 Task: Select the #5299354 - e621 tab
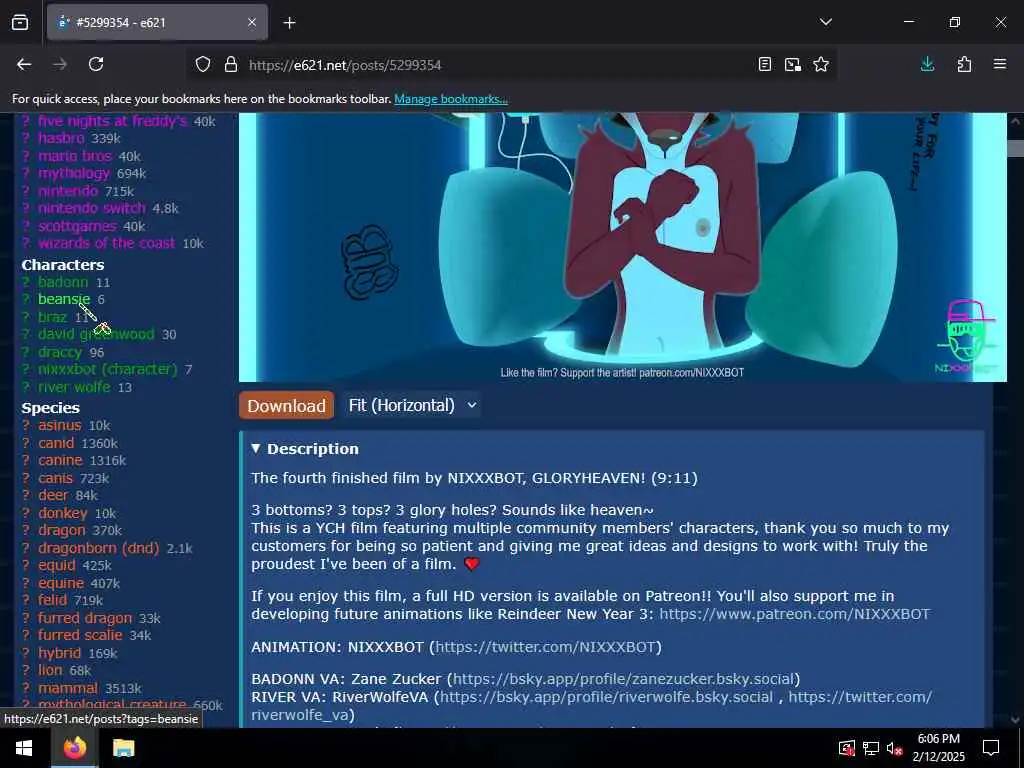[x=157, y=22]
